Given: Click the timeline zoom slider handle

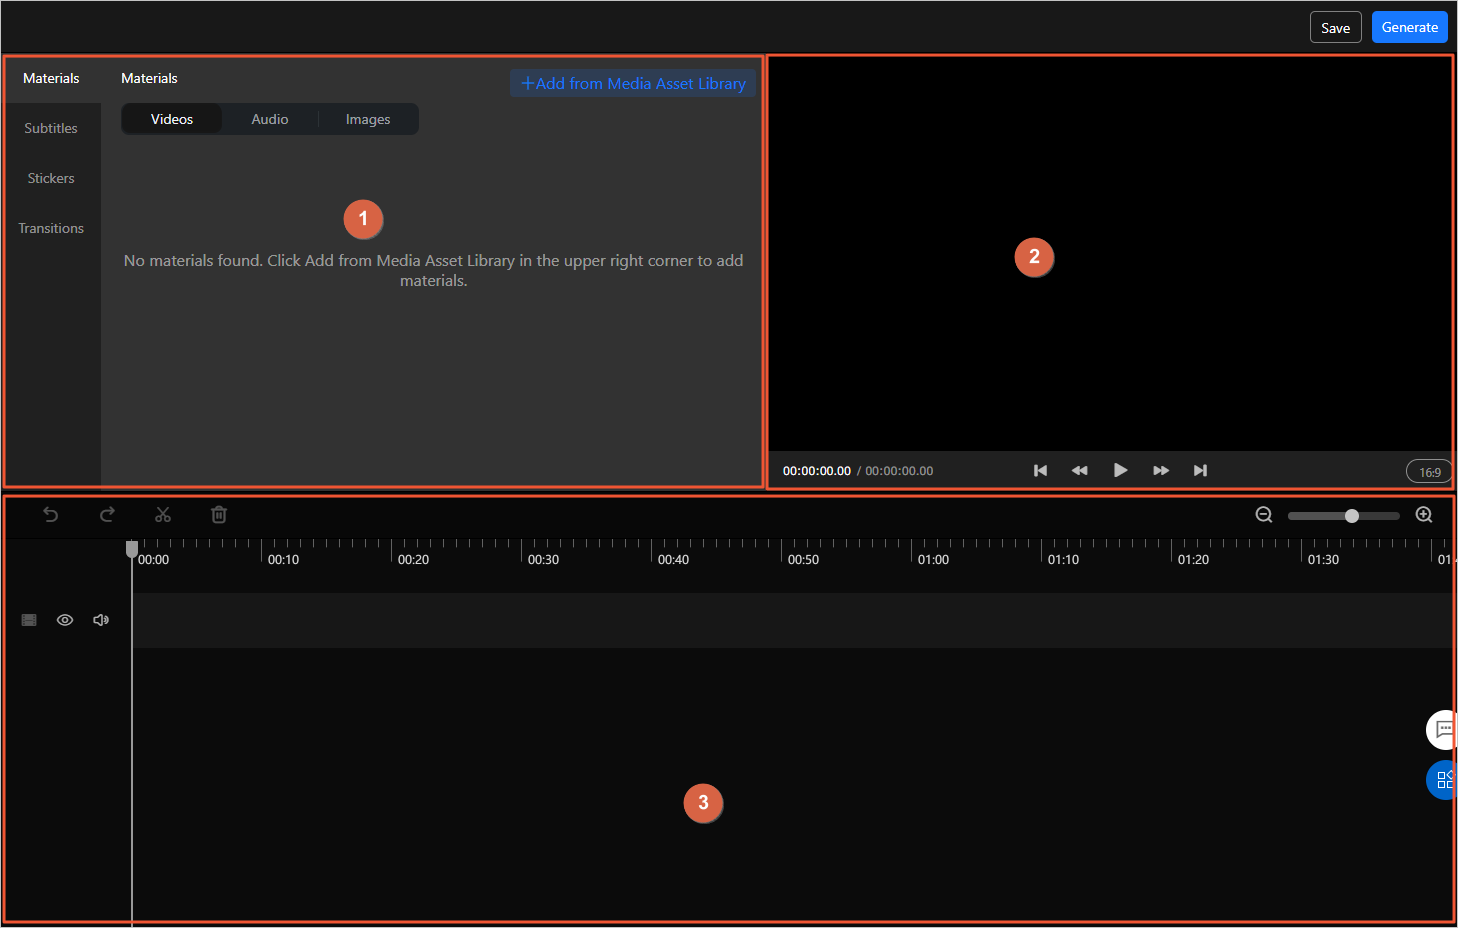Looking at the screenshot, I should 1352,516.
